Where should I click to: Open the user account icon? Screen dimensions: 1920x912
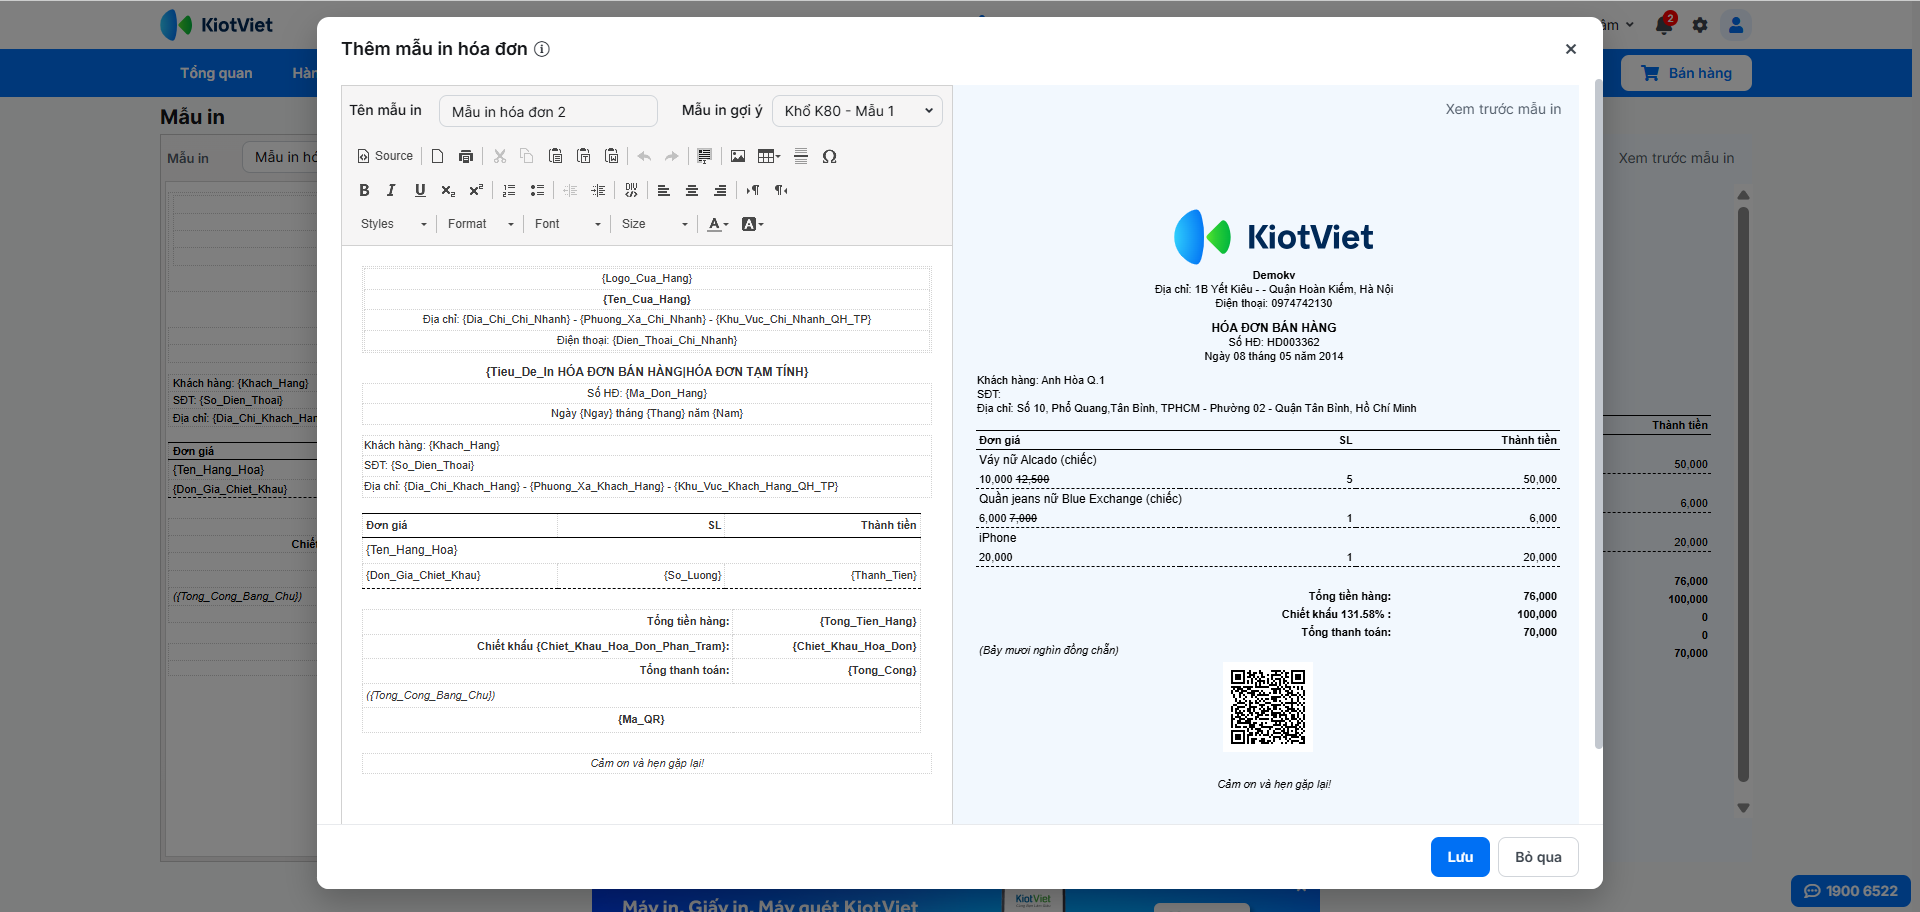[1736, 25]
